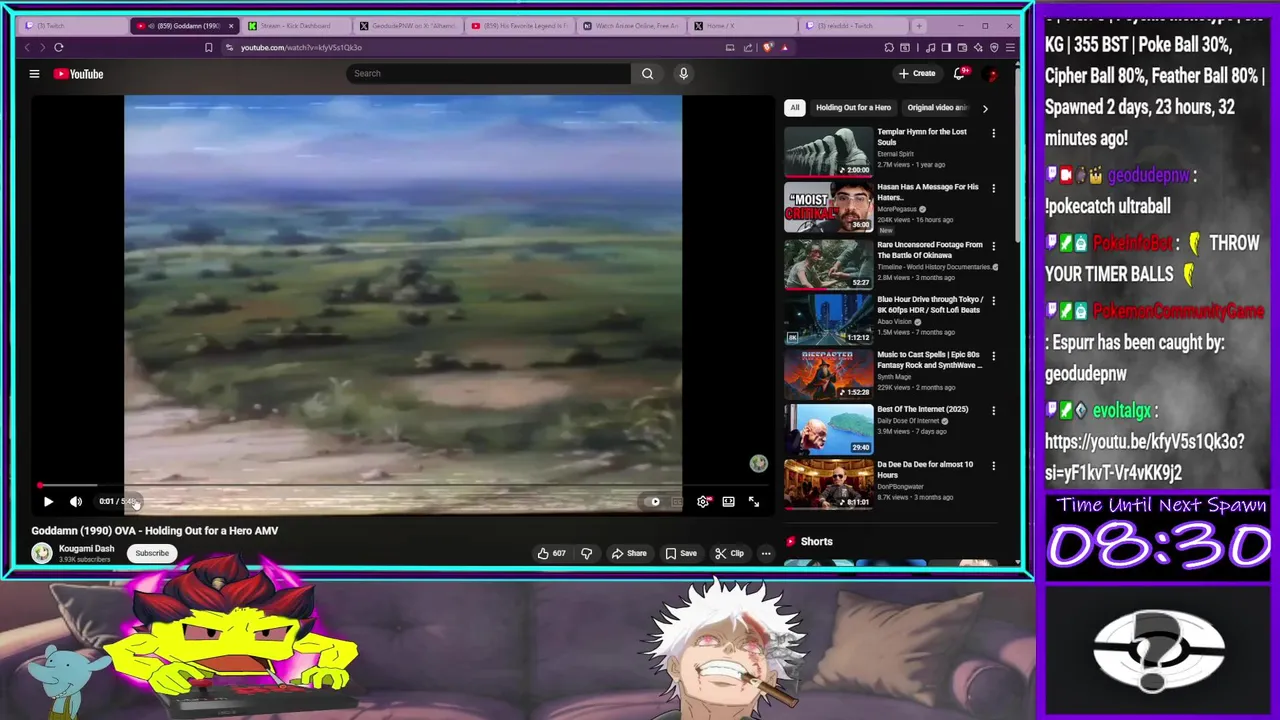Toggle closed captions in the player
1280x720 pixels.
[677, 502]
